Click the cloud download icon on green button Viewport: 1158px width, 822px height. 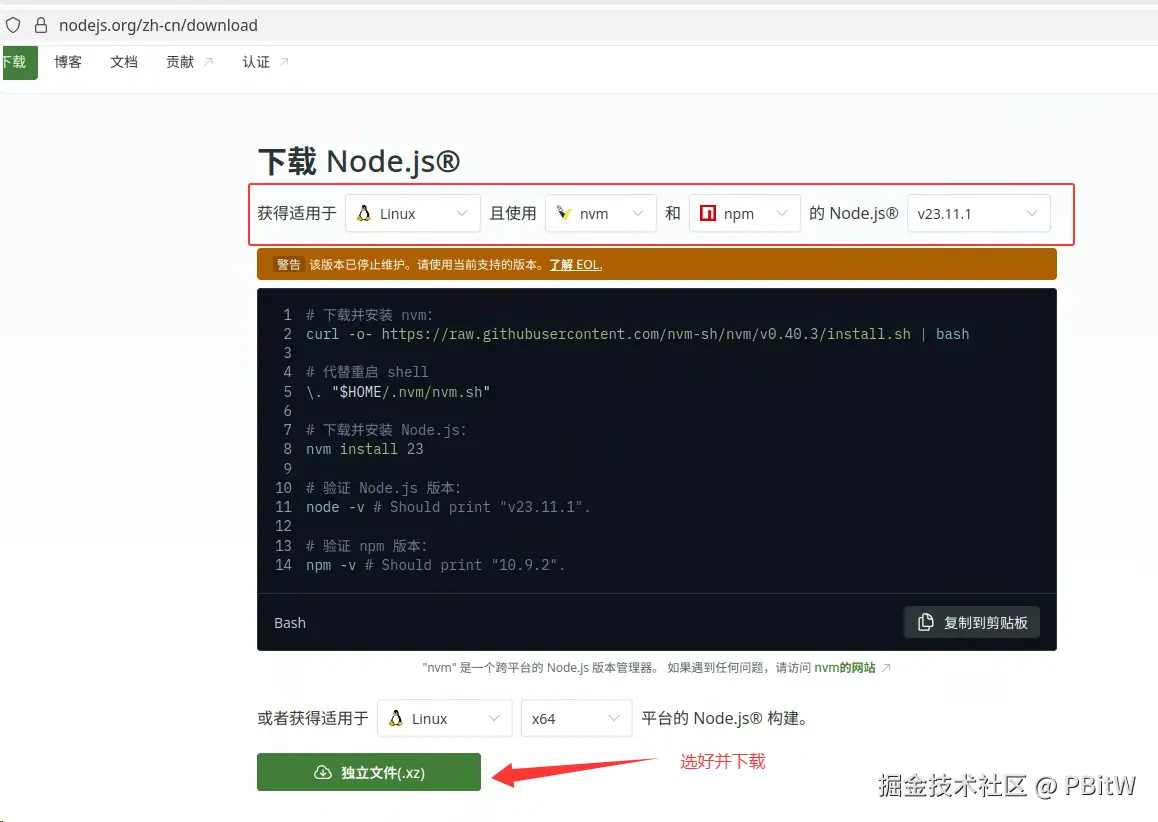[323, 773]
